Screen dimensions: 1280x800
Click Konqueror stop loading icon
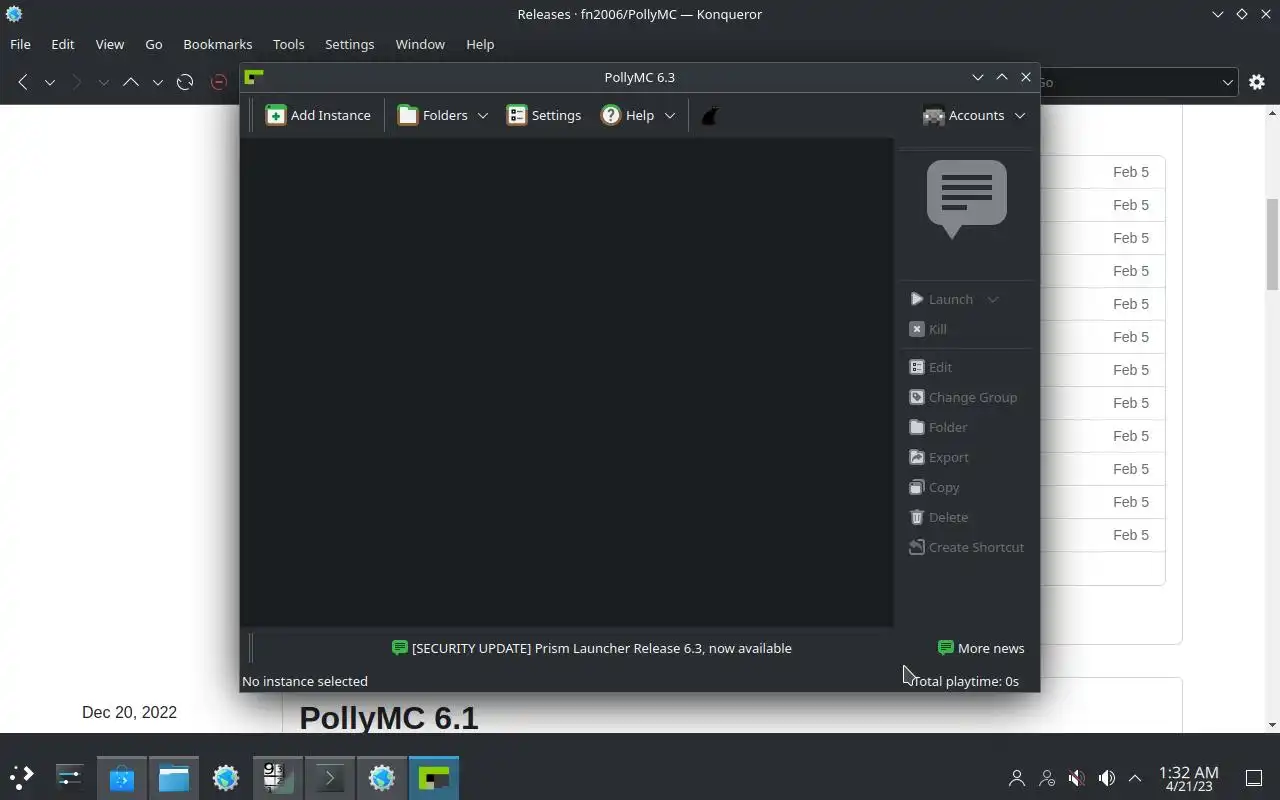click(x=219, y=82)
